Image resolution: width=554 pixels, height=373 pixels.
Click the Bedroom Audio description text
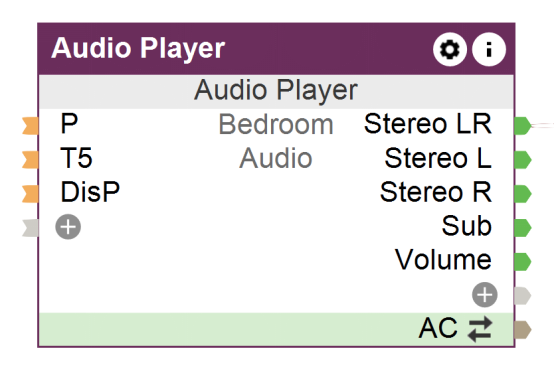point(276,141)
